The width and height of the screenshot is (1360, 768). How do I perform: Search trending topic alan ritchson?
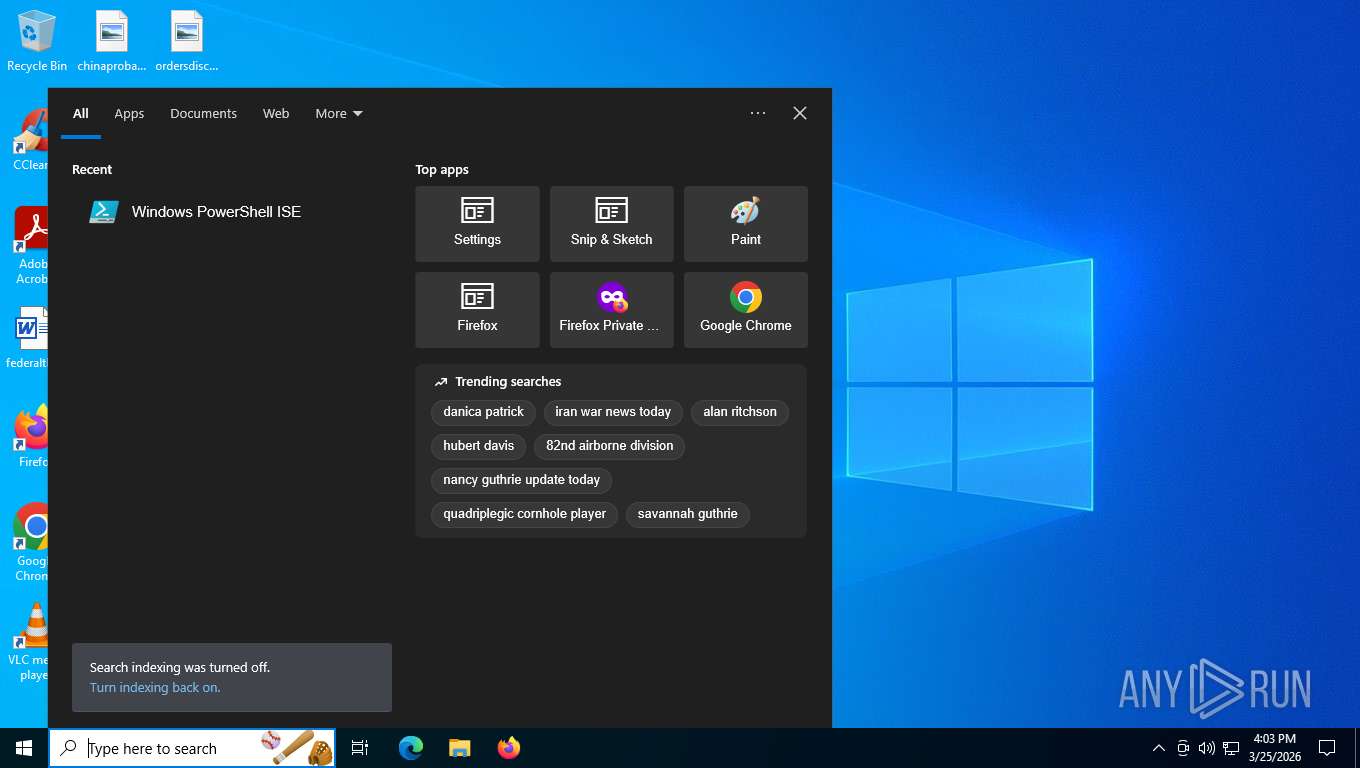pyautogui.click(x=740, y=412)
